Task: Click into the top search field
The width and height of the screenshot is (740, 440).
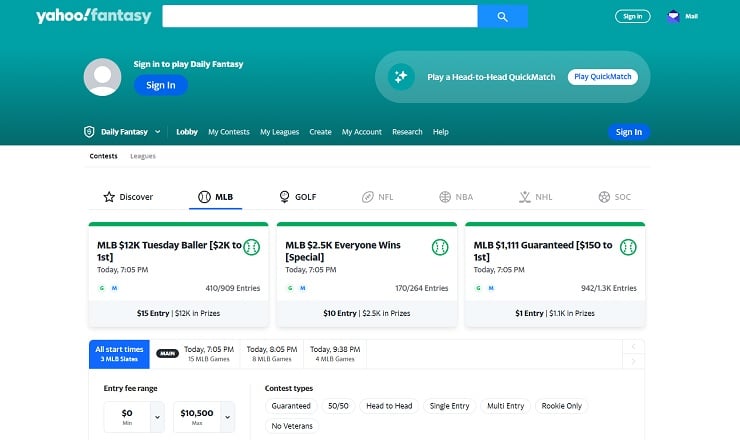Action: (320, 17)
